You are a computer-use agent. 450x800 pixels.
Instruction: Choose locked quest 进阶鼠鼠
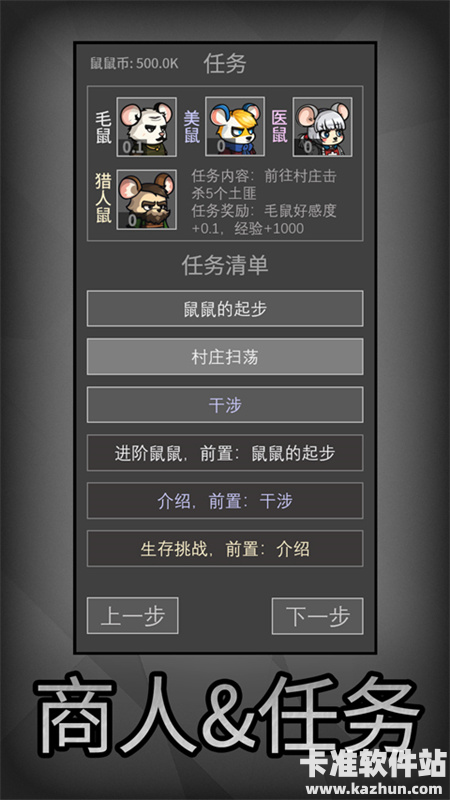click(225, 453)
